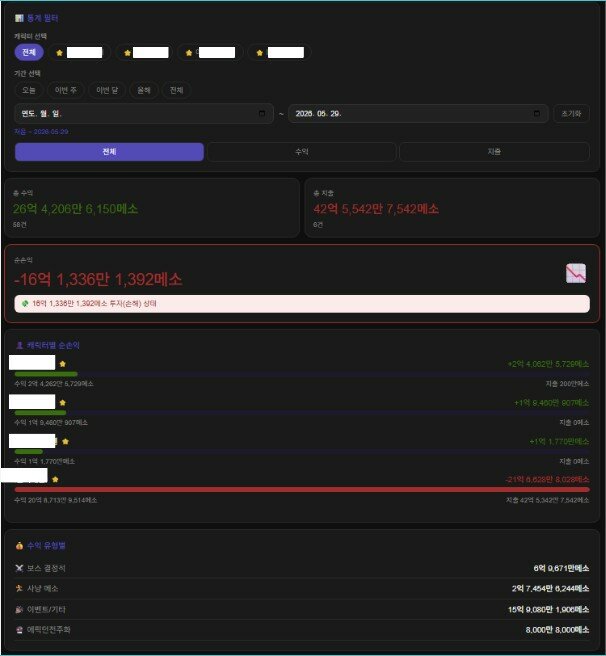Click star in the -21억 6,628만 8,028메소 row
The image size is (606, 656).
pos(55,479)
